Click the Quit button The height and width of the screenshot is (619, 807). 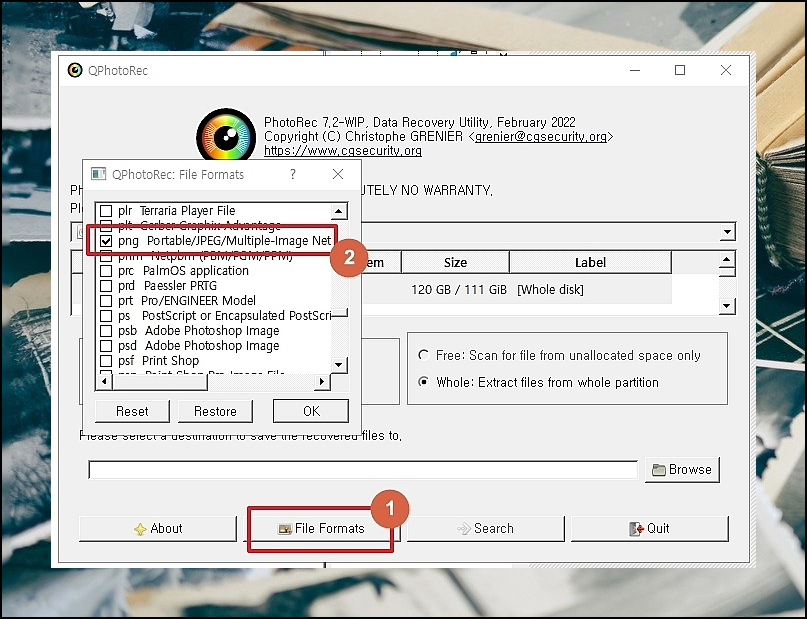pos(650,529)
